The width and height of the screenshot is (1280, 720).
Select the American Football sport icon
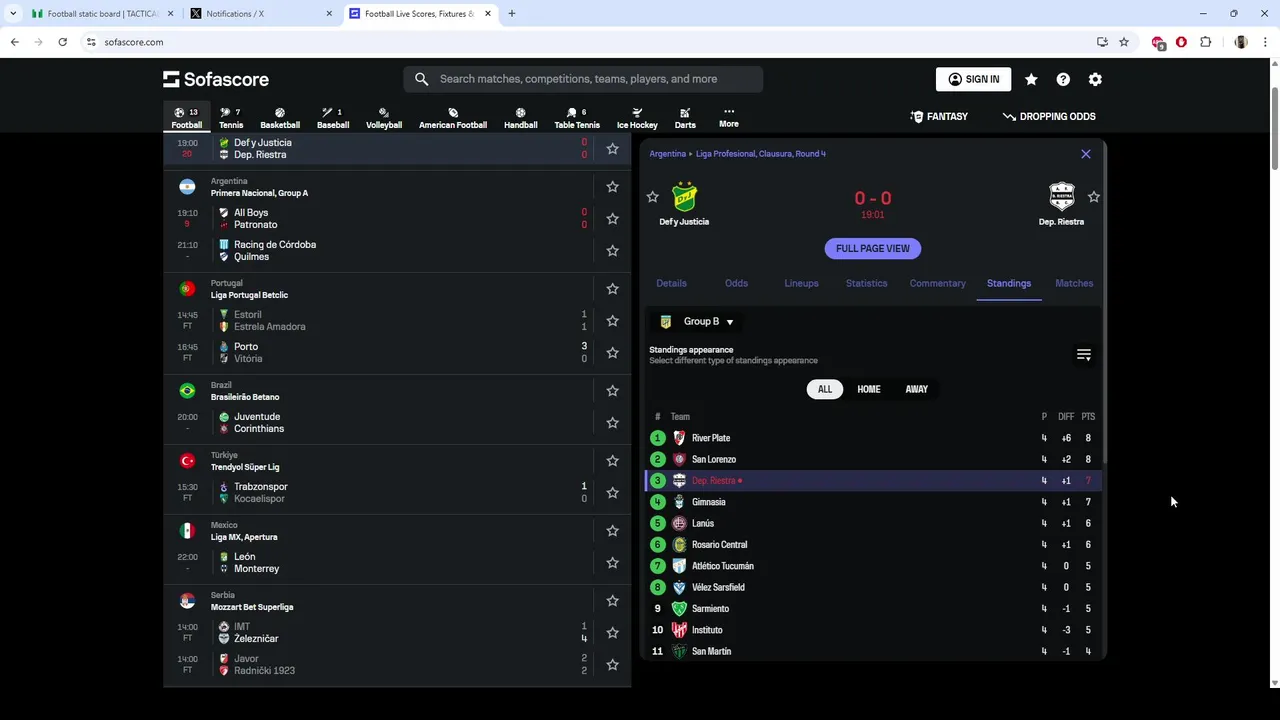pyautogui.click(x=453, y=118)
